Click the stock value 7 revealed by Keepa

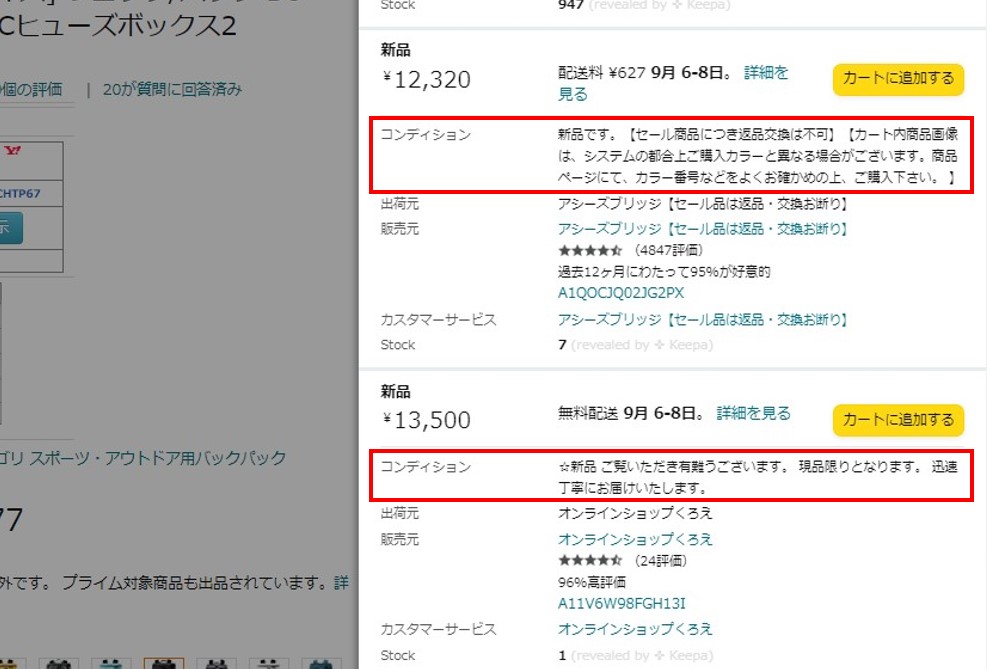click(562, 345)
